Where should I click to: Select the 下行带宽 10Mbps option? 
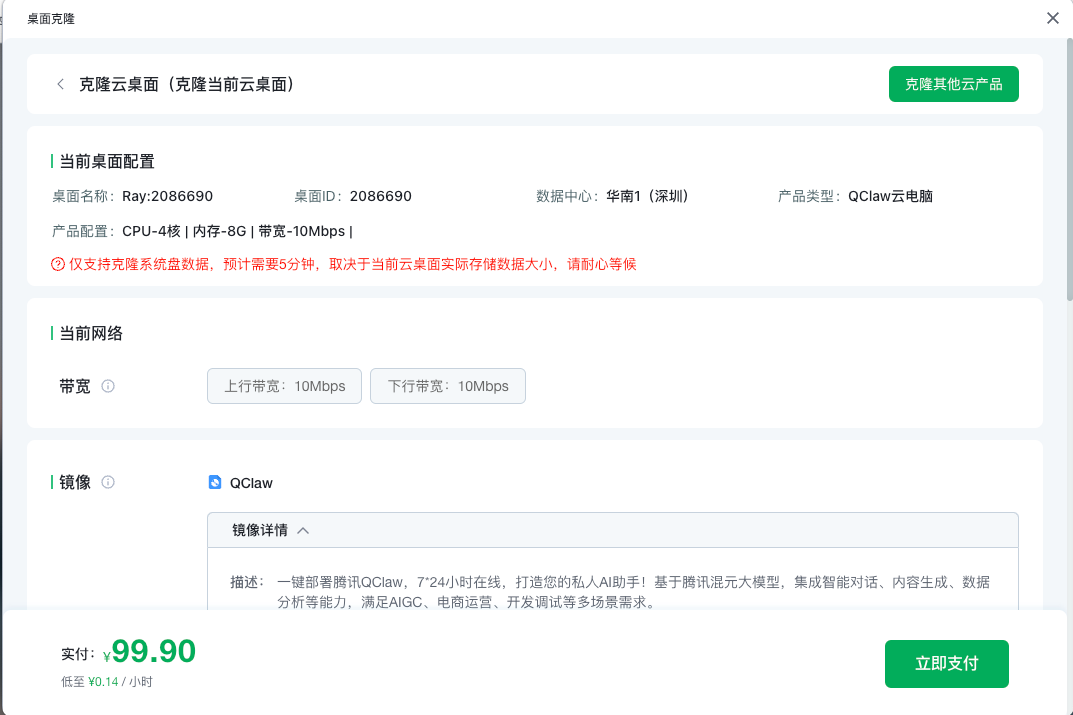coord(447,386)
